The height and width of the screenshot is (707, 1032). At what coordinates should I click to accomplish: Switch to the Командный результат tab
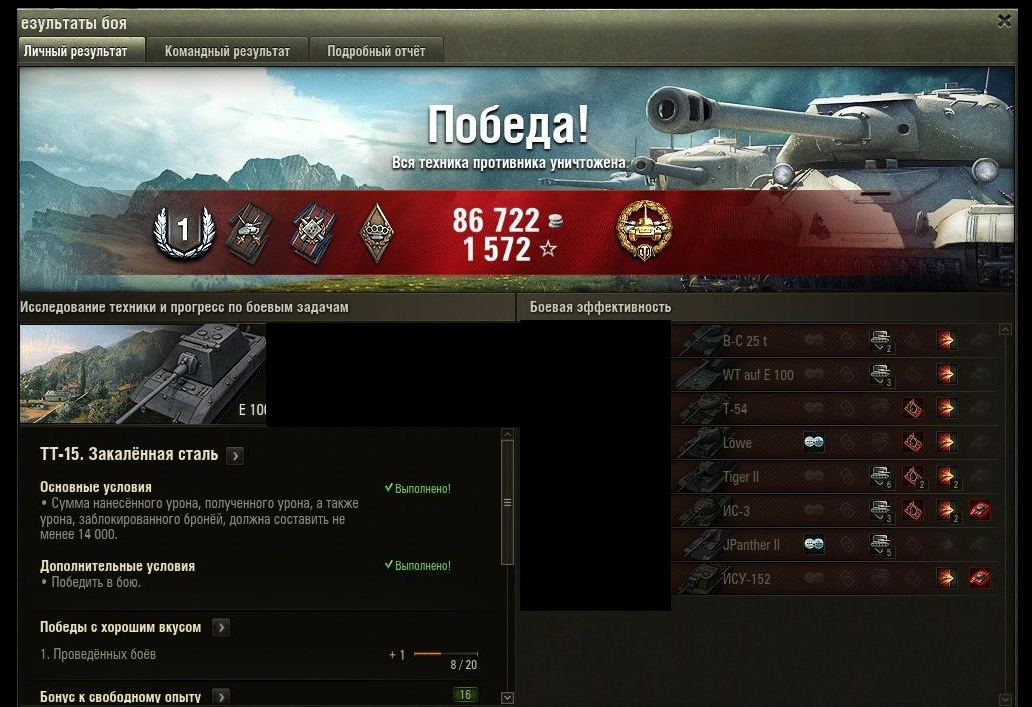(x=227, y=51)
